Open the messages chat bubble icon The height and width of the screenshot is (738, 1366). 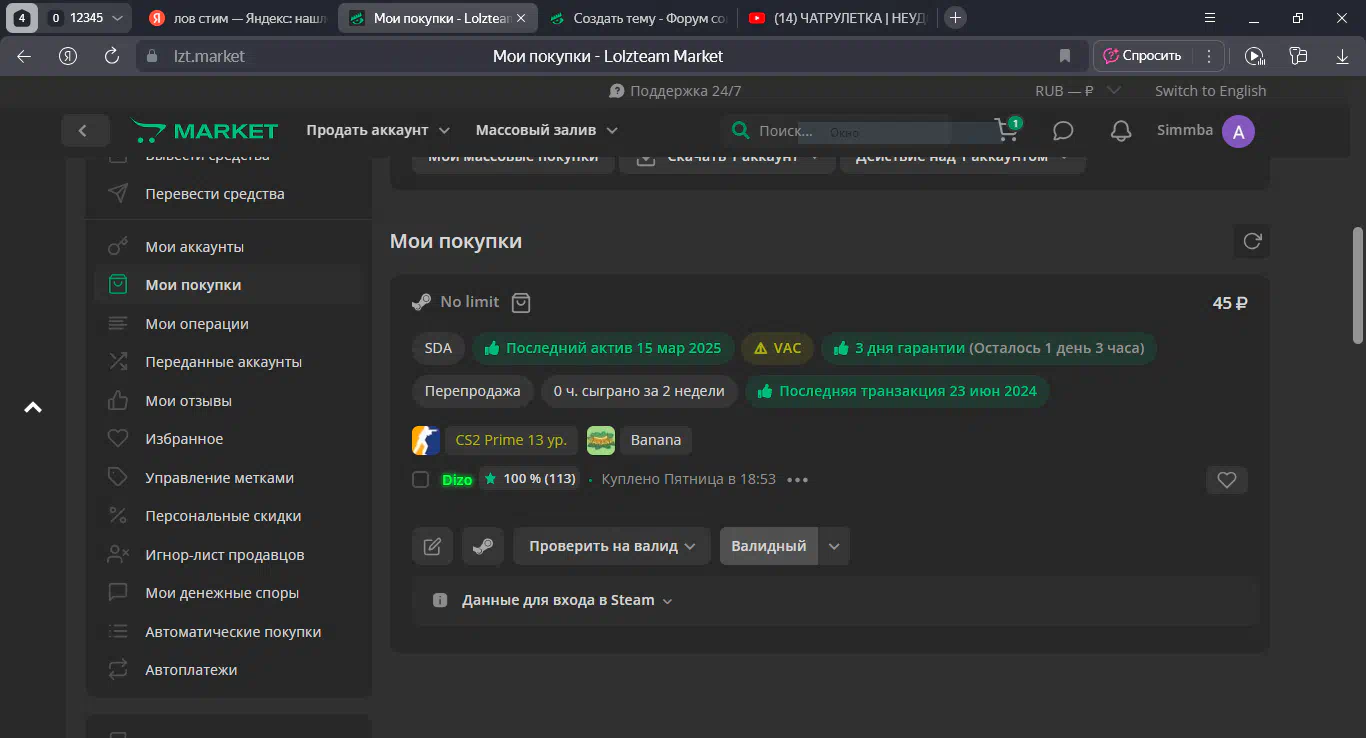[x=1063, y=131]
